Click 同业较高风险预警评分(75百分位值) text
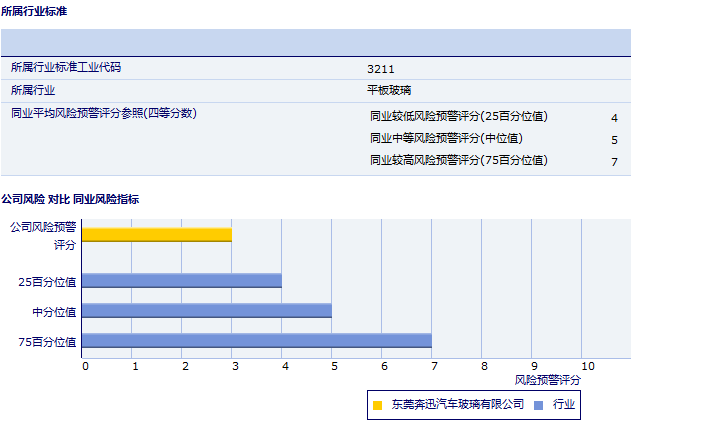705x426 pixels. pos(459,160)
